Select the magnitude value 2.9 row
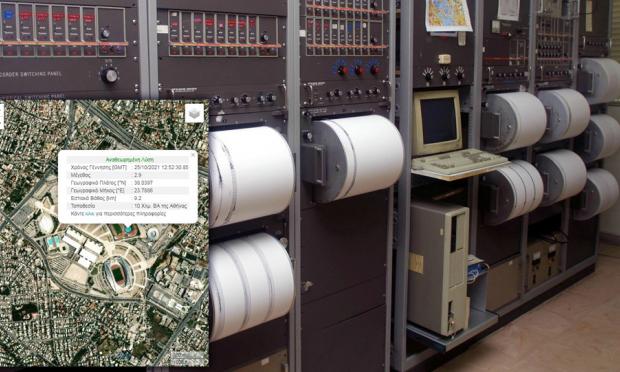Screen dimensions: 620x372 click(128, 175)
